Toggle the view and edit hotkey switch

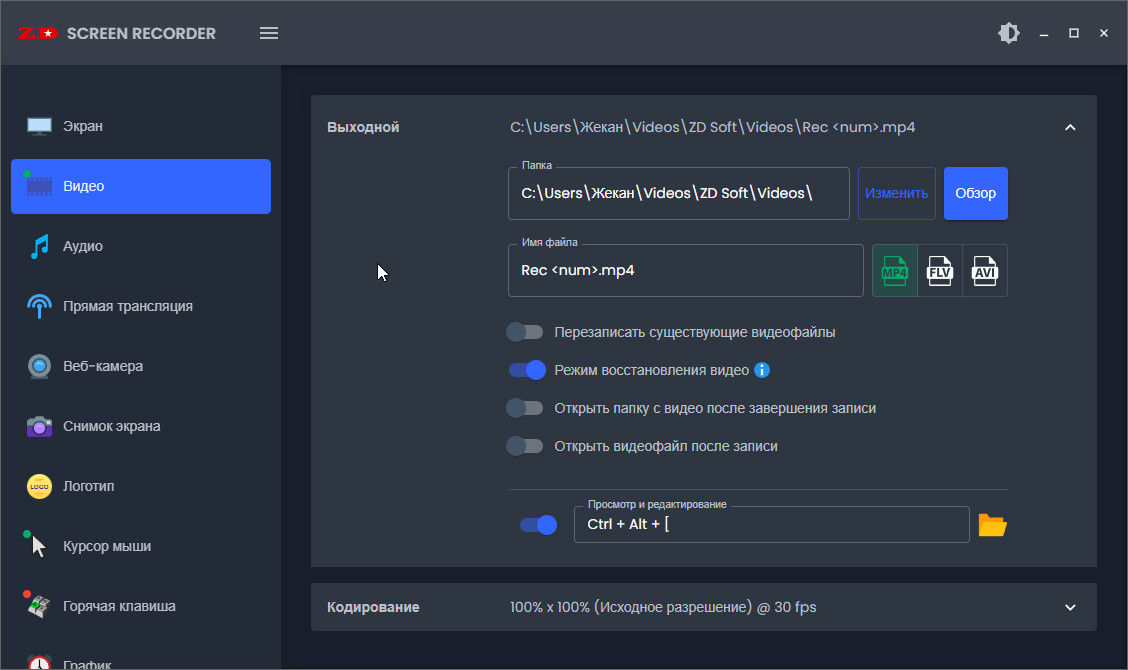538,525
